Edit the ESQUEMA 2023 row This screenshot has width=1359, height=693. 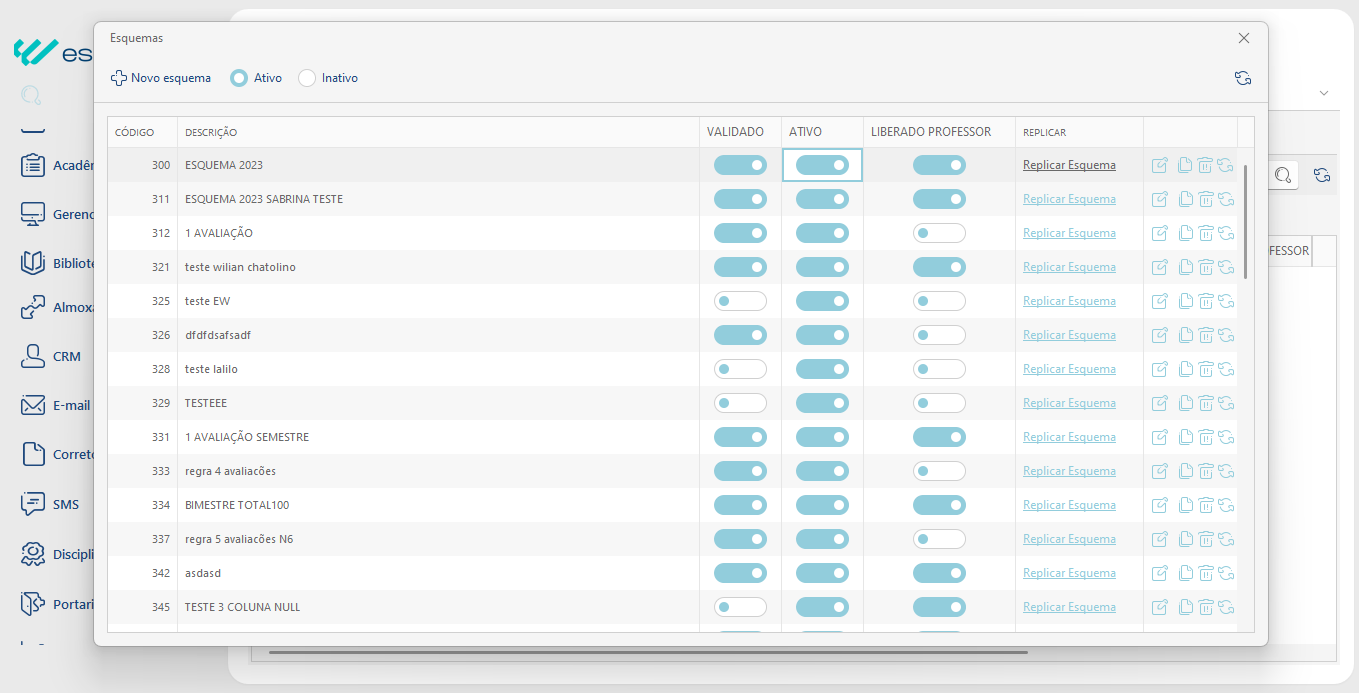(1160, 165)
